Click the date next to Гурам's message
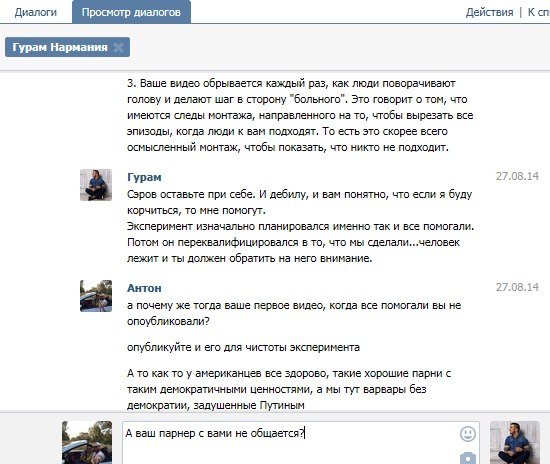The height and width of the screenshot is (464, 550). (517, 176)
